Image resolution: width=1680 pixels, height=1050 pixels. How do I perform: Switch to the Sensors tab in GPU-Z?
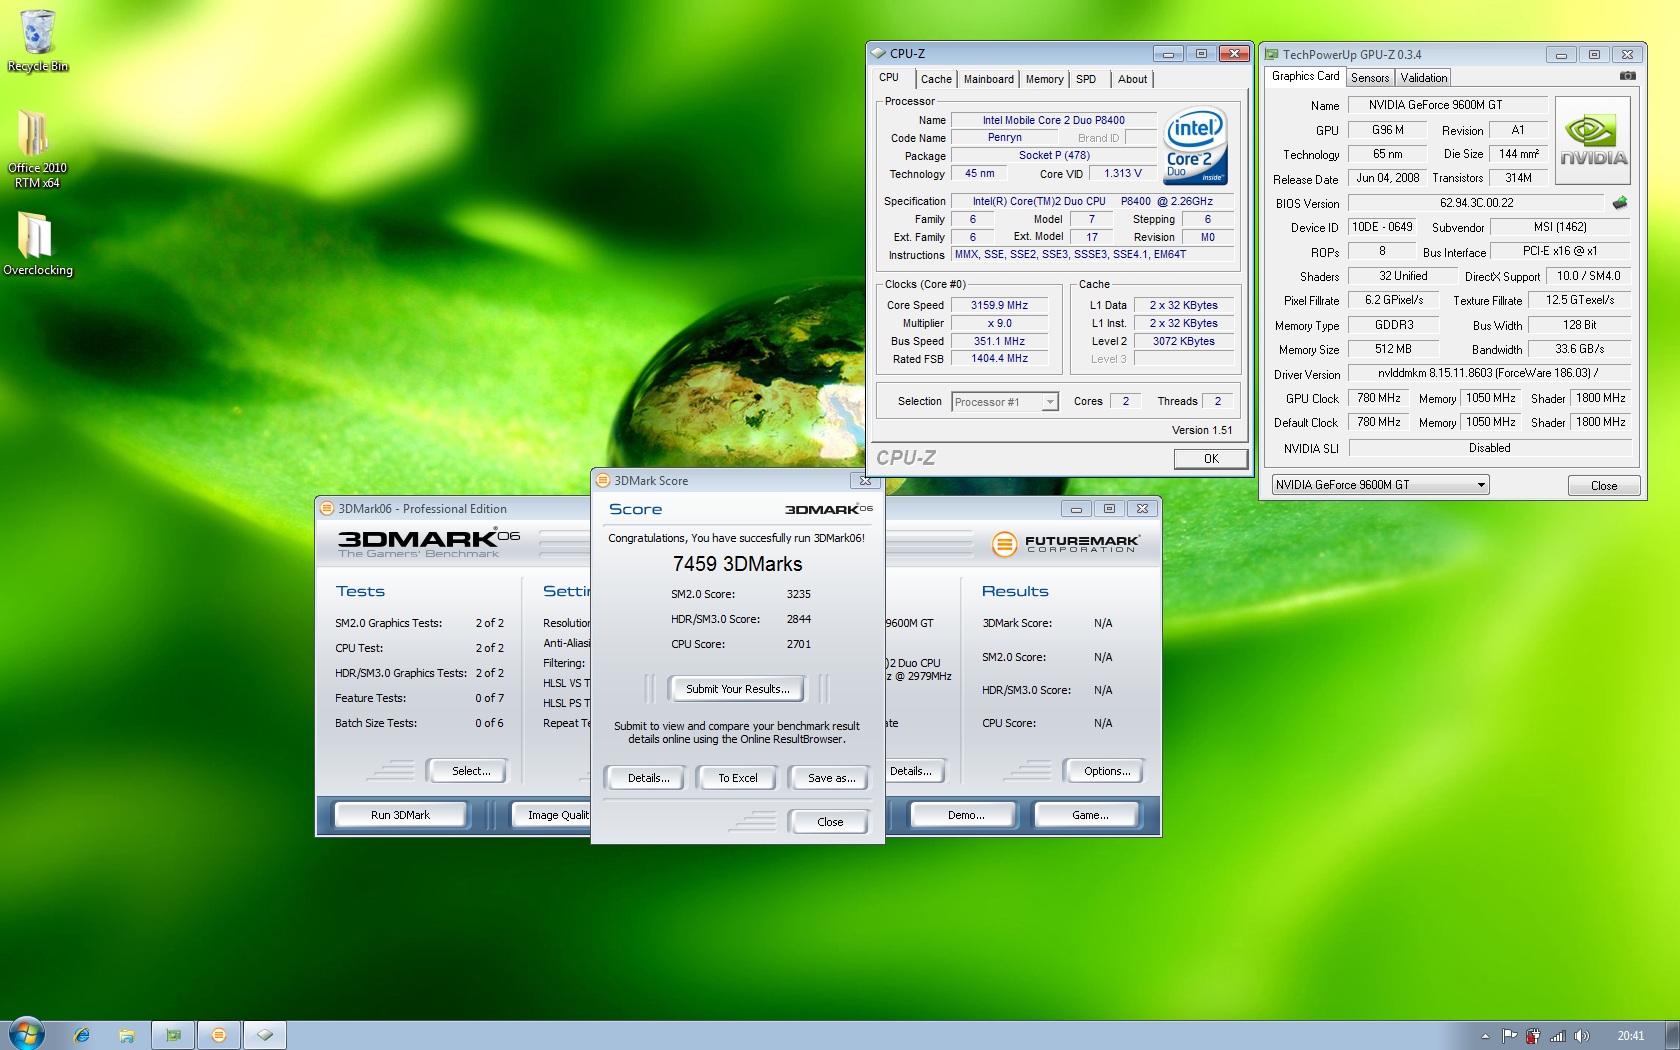click(x=1370, y=78)
